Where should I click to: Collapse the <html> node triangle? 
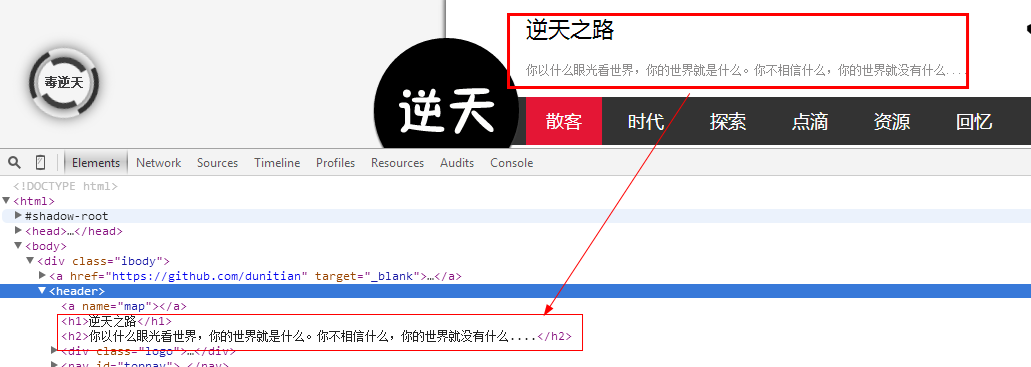7,201
